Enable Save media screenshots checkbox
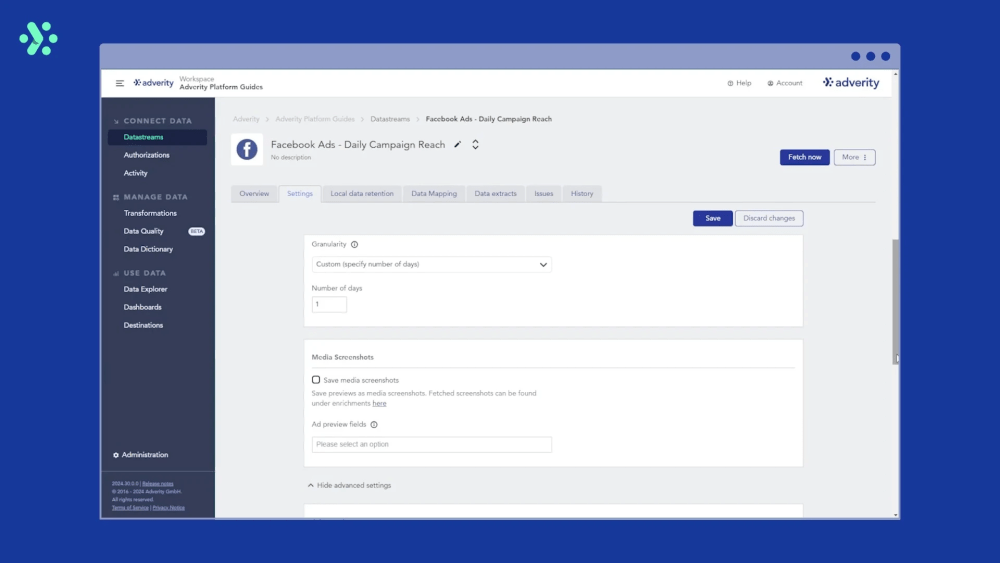Image resolution: width=1000 pixels, height=563 pixels. 316,380
